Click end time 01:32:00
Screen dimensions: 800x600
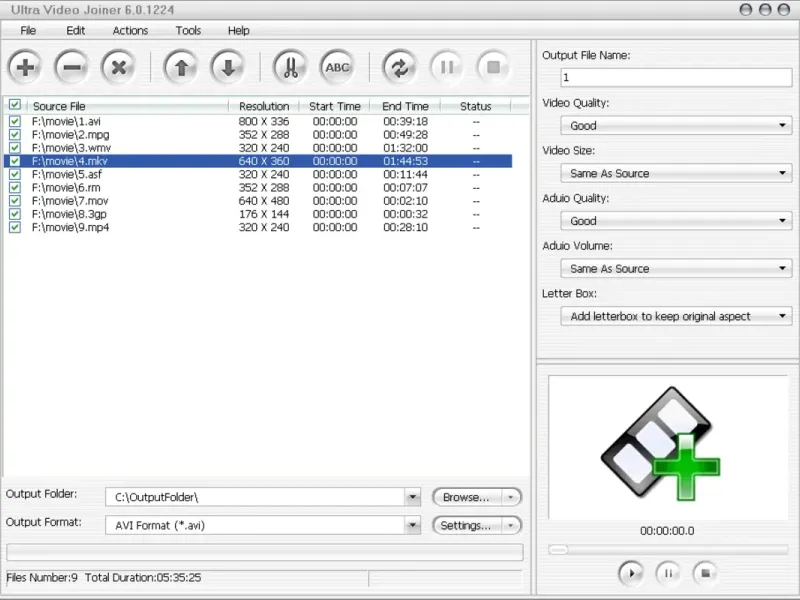tap(406, 148)
